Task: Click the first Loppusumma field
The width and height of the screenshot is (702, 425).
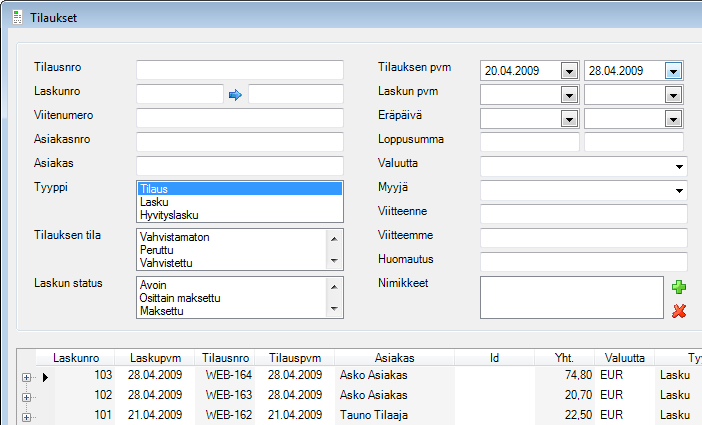Action: pyautogui.click(x=530, y=142)
